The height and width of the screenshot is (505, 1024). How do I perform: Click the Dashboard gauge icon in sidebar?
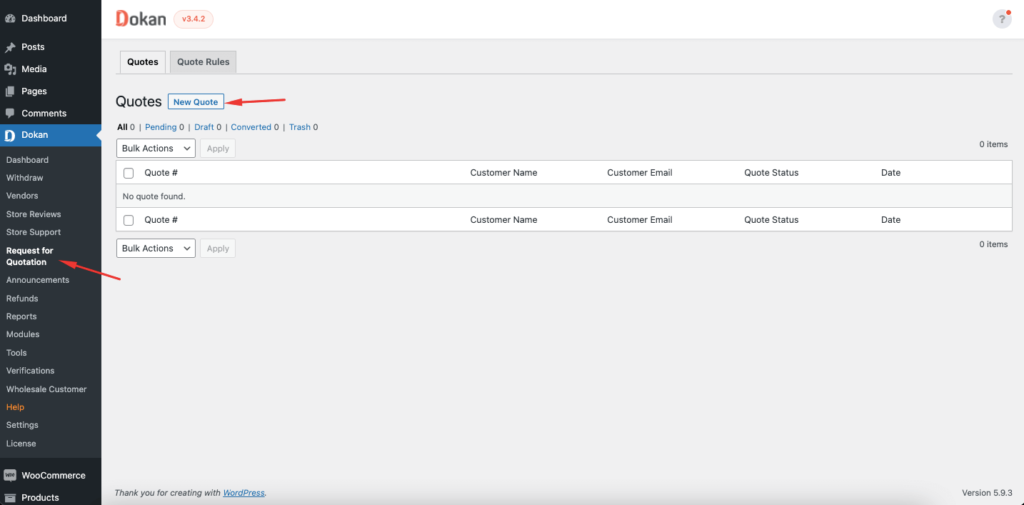pos(10,18)
